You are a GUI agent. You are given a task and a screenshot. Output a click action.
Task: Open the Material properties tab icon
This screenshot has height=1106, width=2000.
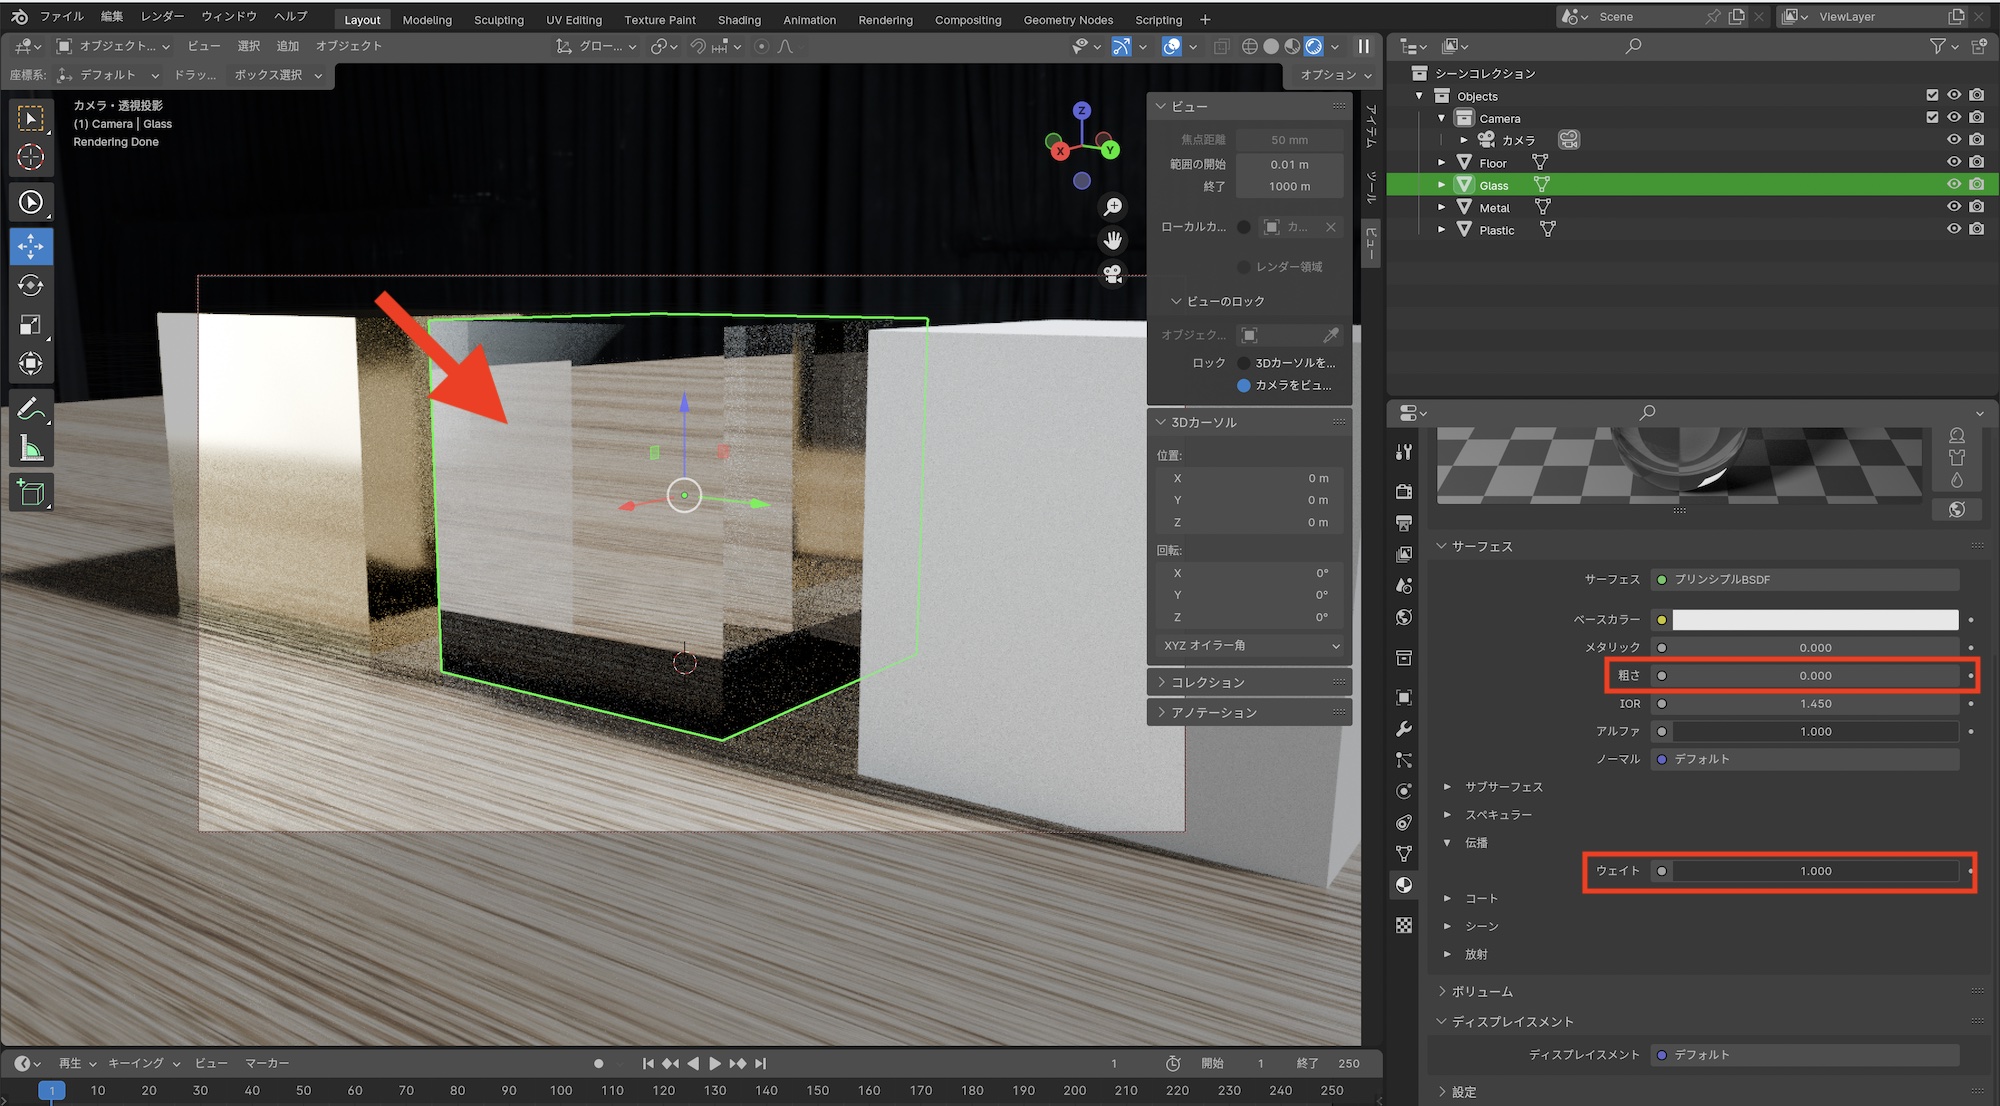click(1404, 885)
